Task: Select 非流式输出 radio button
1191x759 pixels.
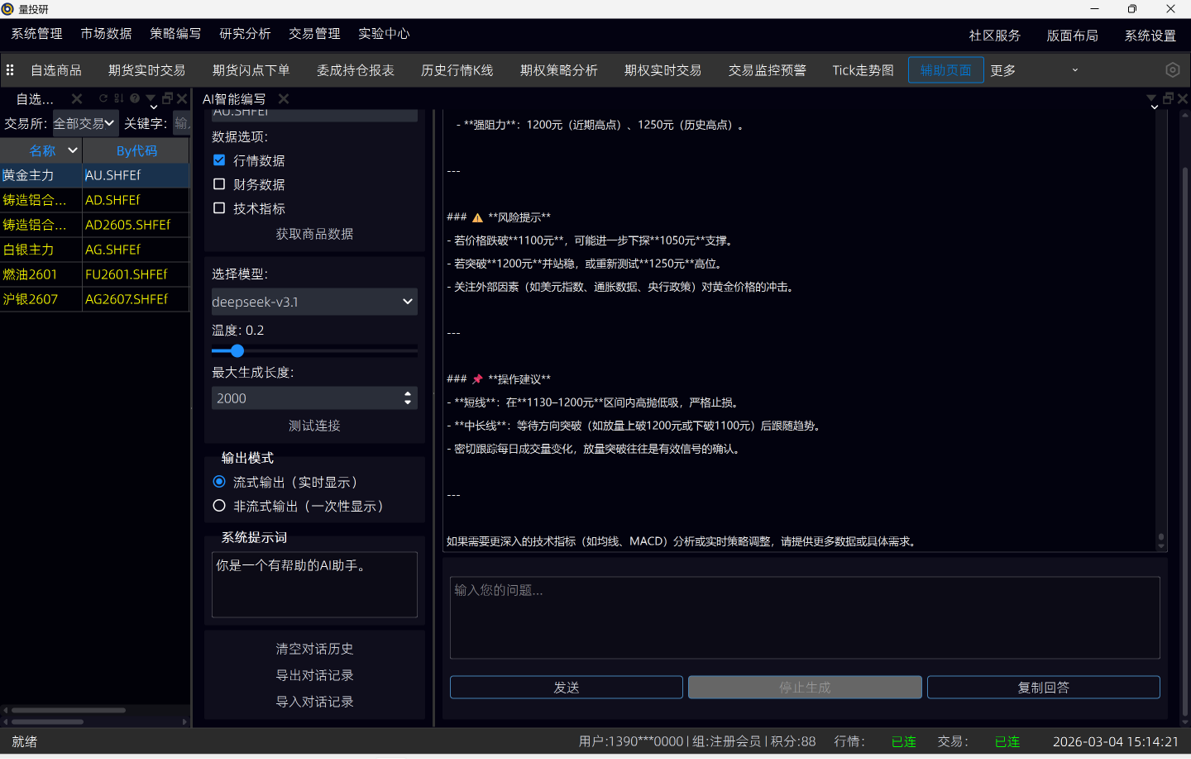Action: pos(219,505)
